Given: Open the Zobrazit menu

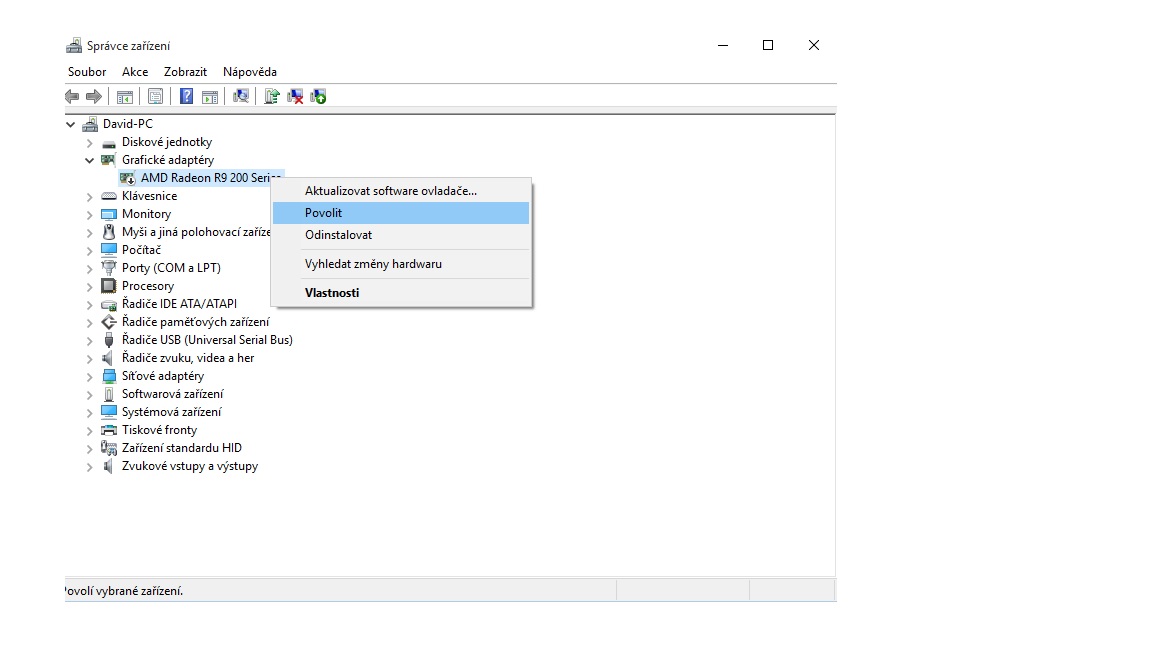Looking at the screenshot, I should pyautogui.click(x=185, y=72).
